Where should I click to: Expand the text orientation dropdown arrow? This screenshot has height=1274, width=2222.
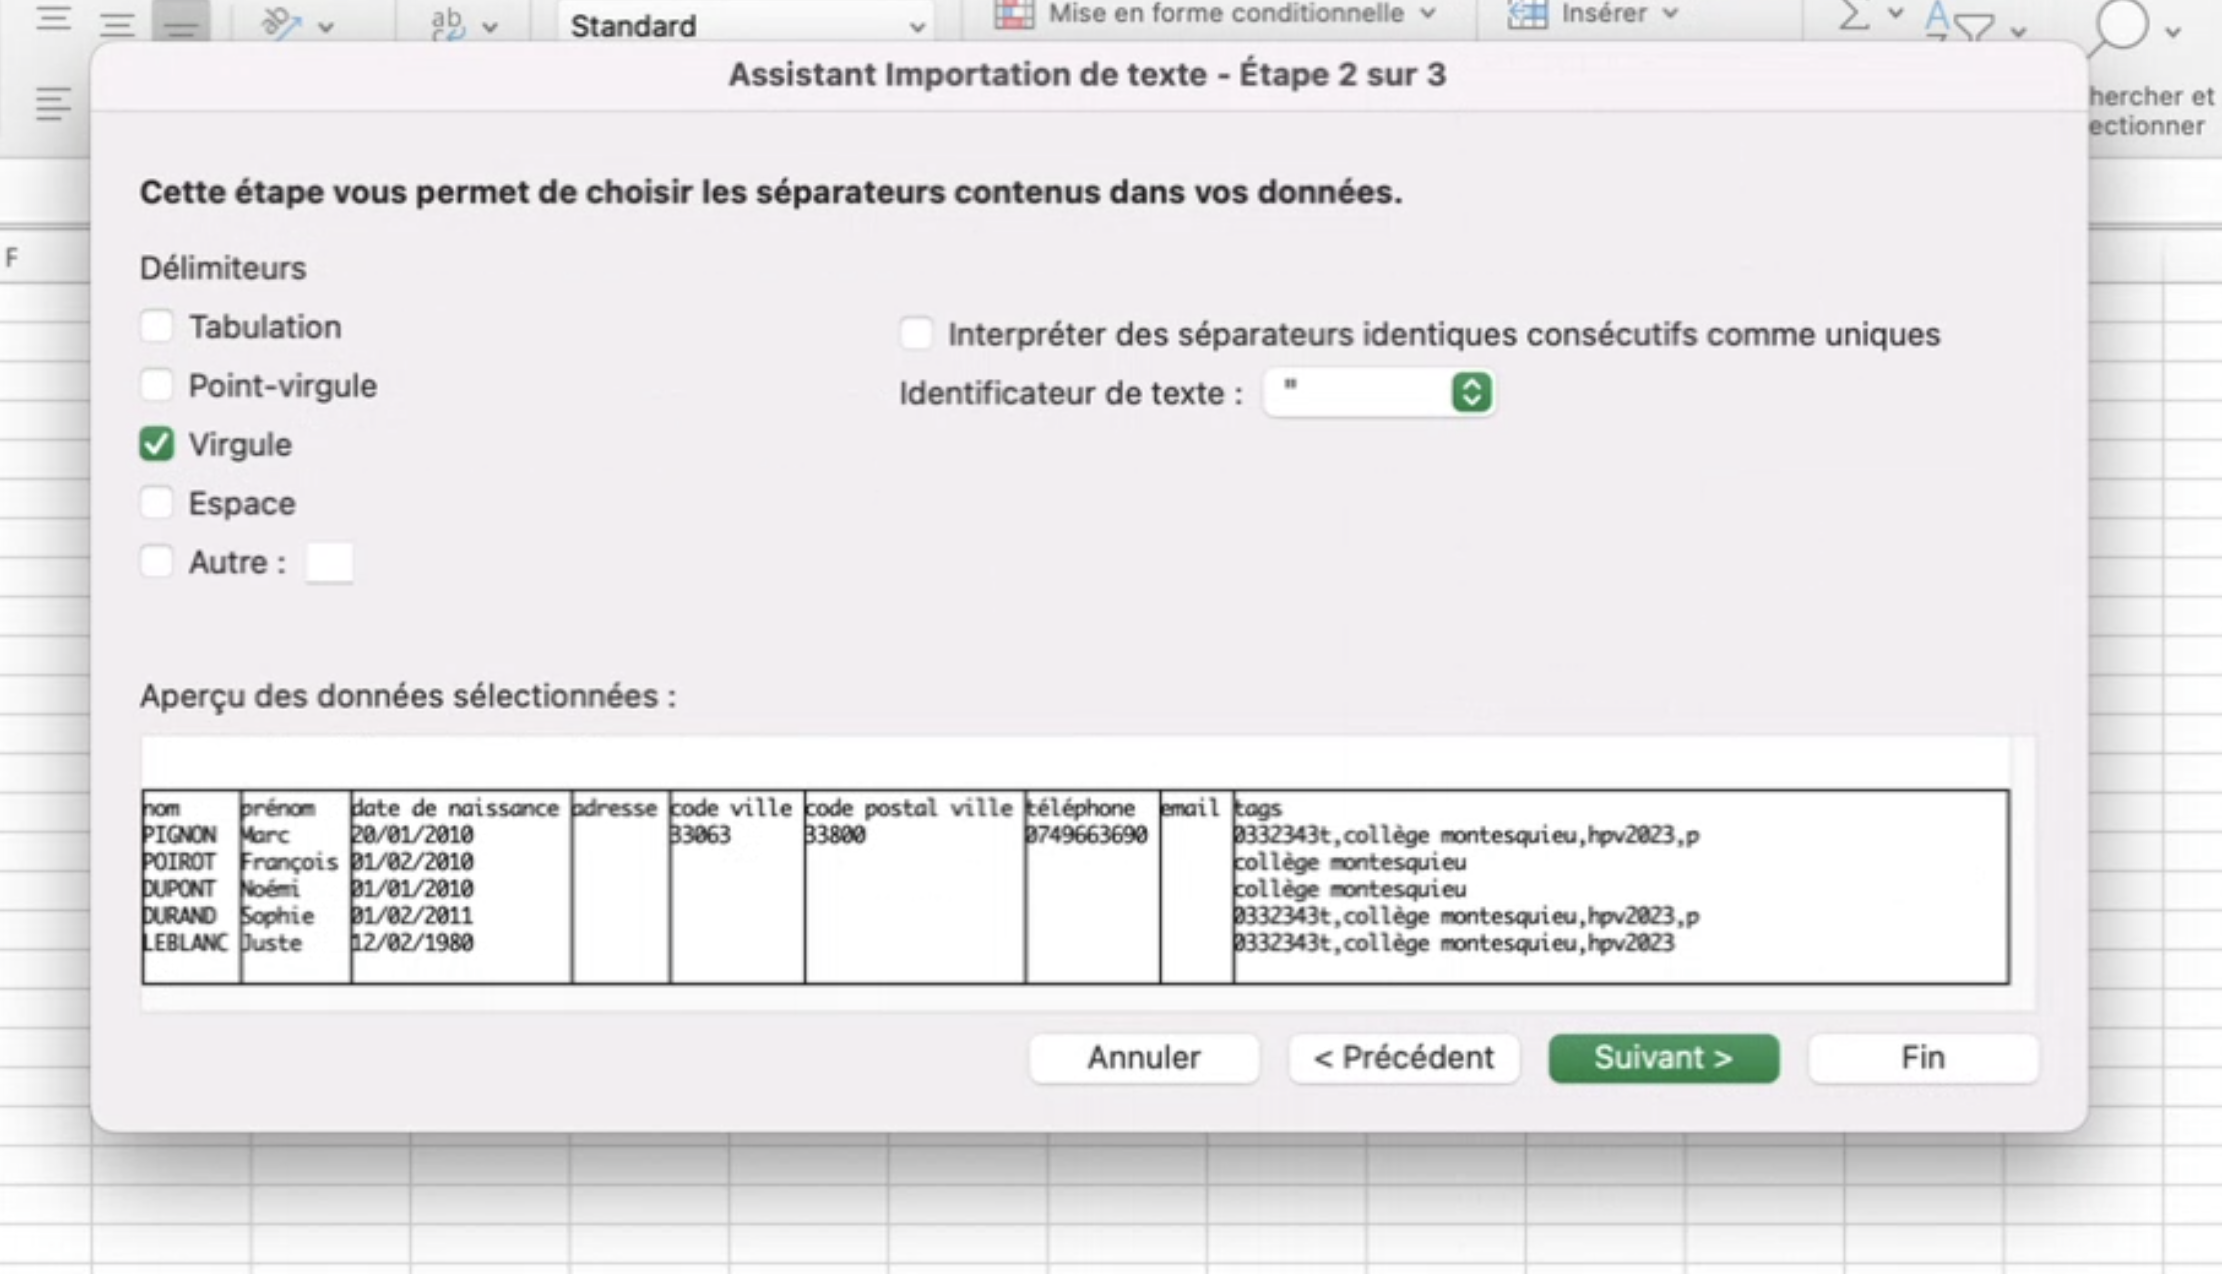click(325, 28)
